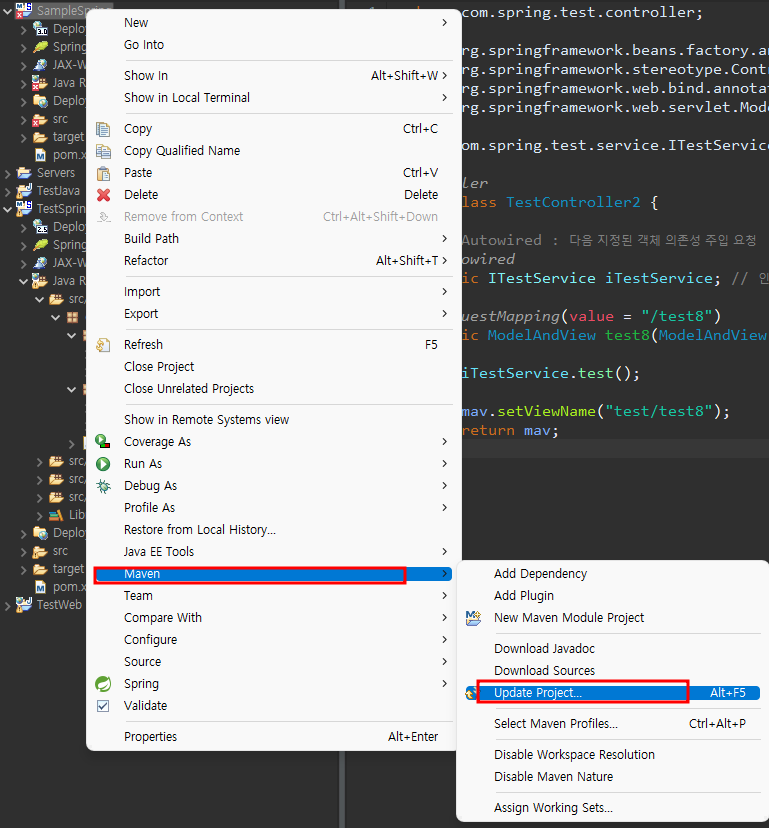Click target folder icon under SampleSpring
The image size is (769, 828).
point(40,137)
